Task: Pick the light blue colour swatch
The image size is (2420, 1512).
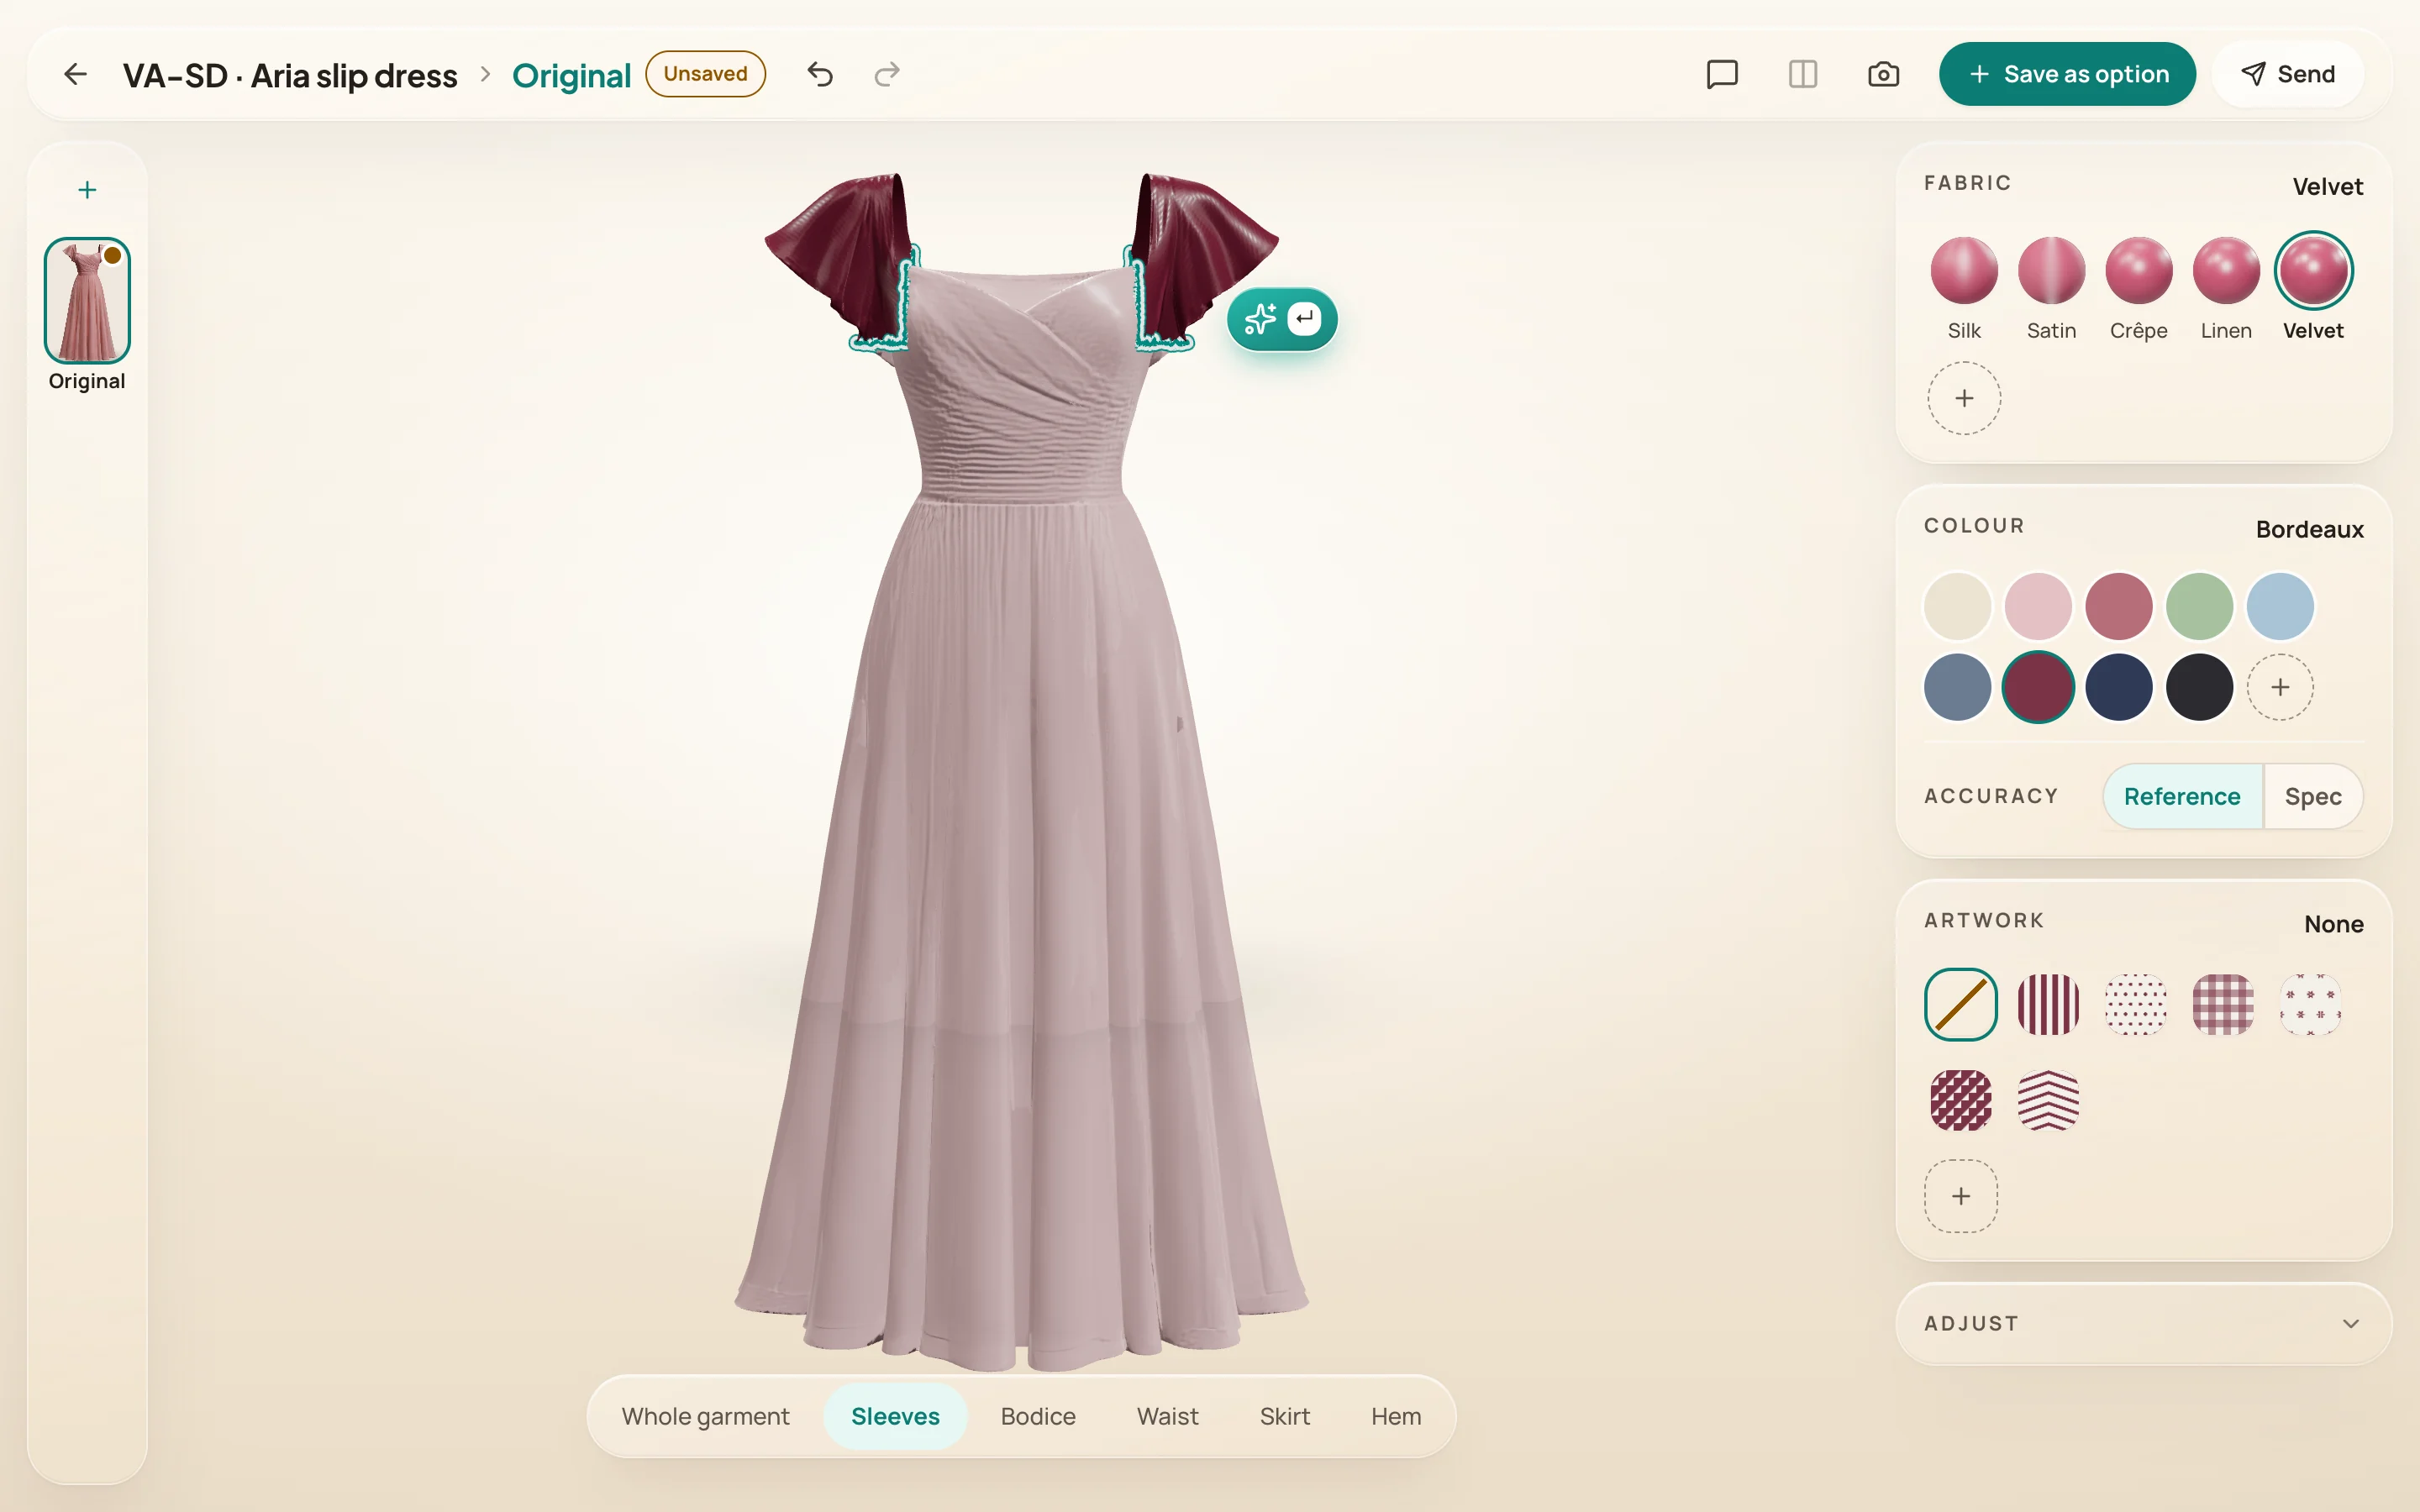Action: click(x=2280, y=606)
